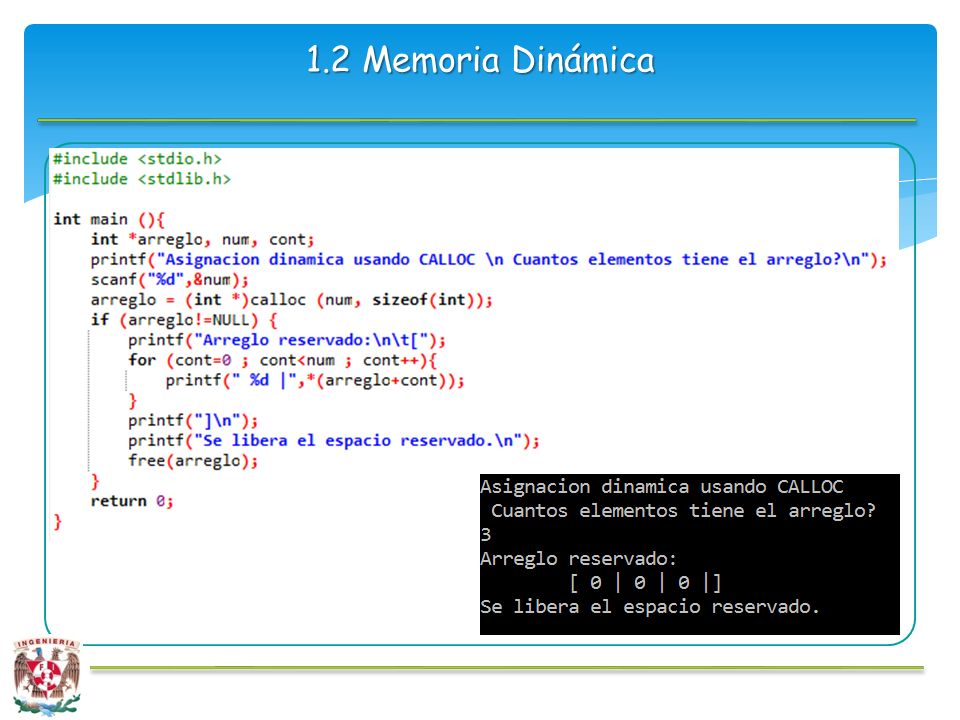Click the scanf("%d",&num); line

tap(170, 280)
